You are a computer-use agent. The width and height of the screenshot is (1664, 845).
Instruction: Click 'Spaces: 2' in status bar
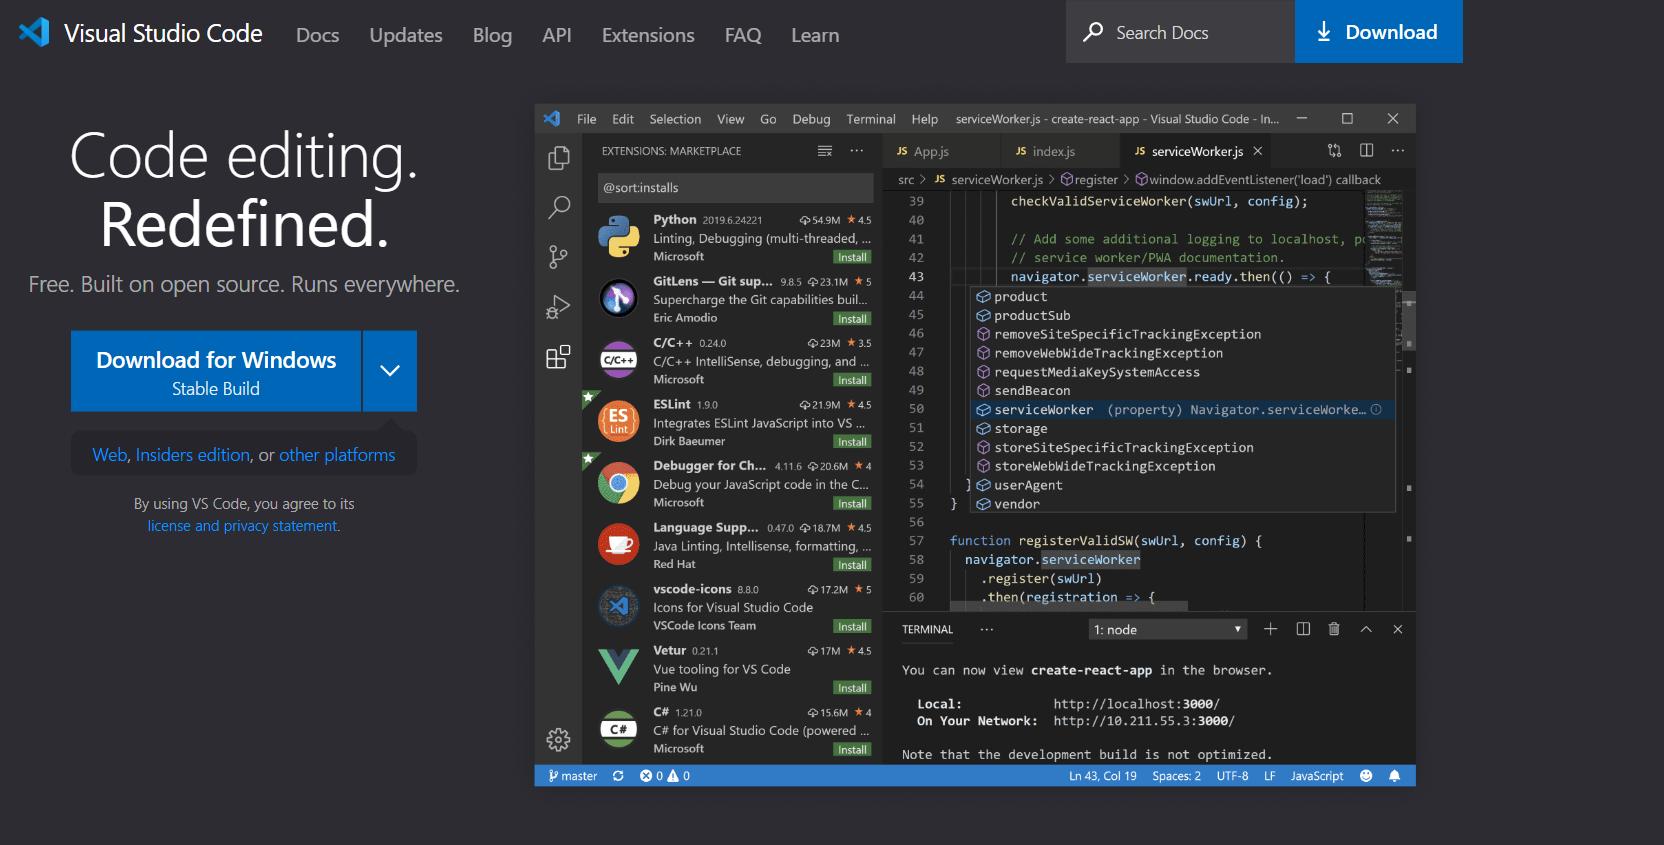pyautogui.click(x=1176, y=776)
